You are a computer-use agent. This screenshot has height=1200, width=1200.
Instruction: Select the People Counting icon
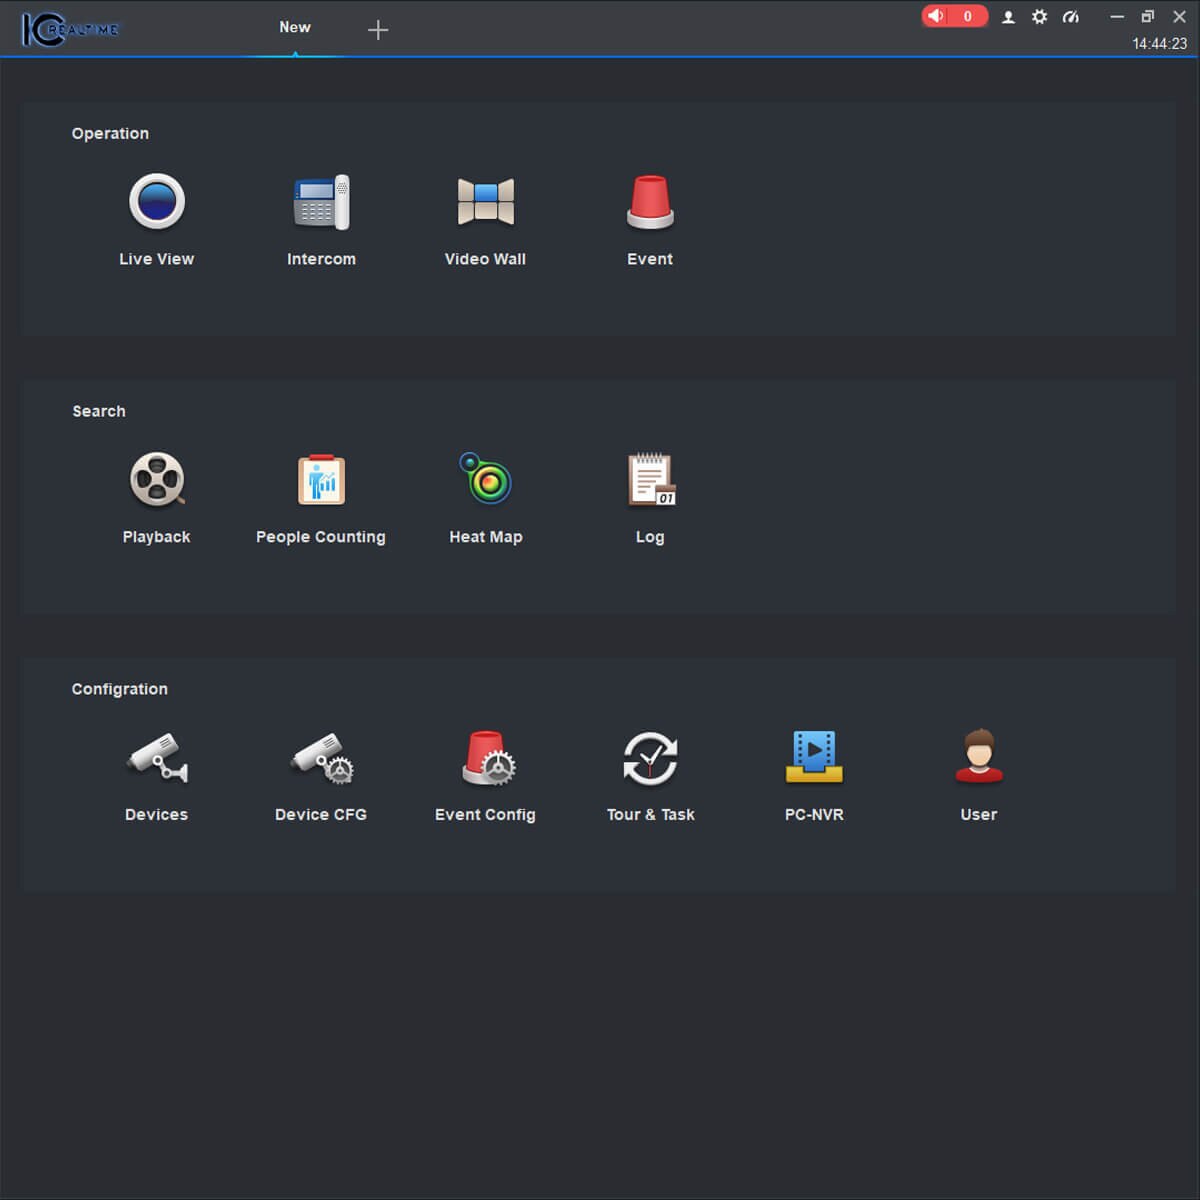tap(321, 480)
